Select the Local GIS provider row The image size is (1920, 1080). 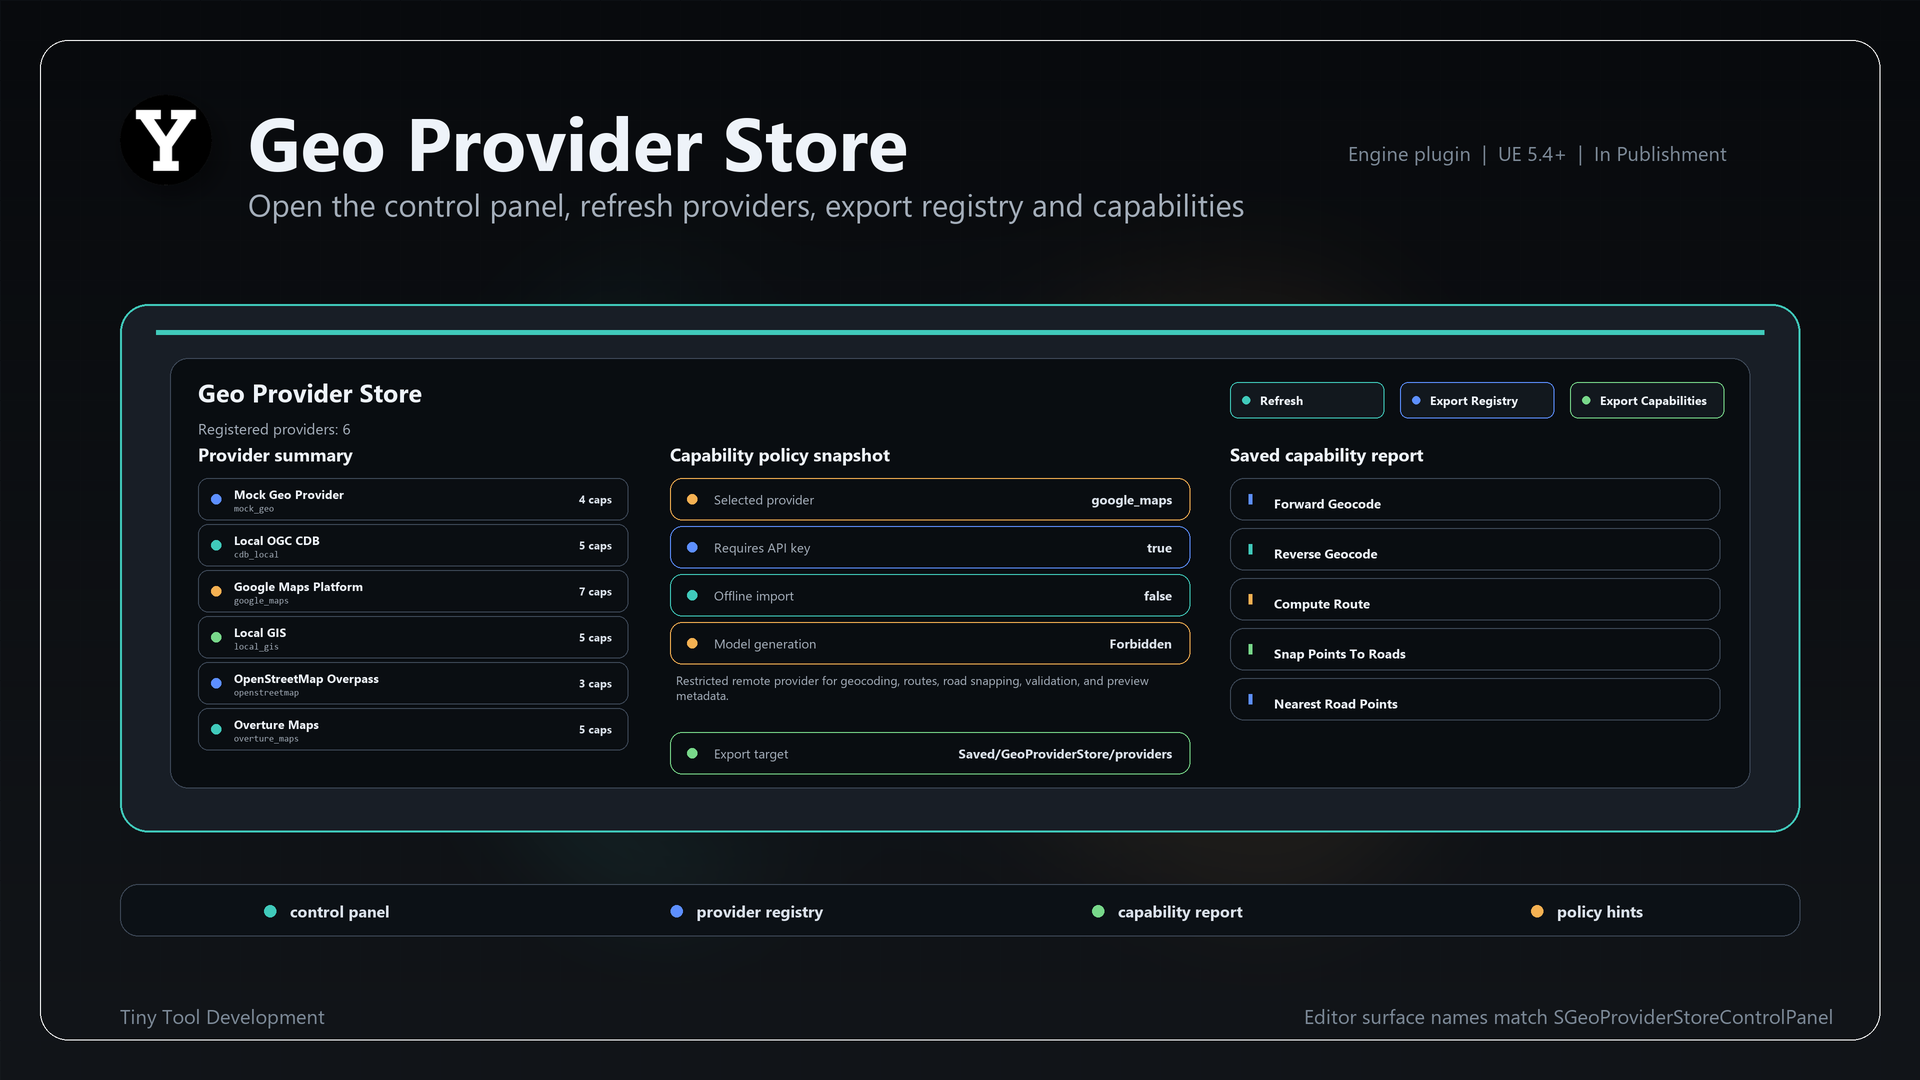(x=413, y=637)
